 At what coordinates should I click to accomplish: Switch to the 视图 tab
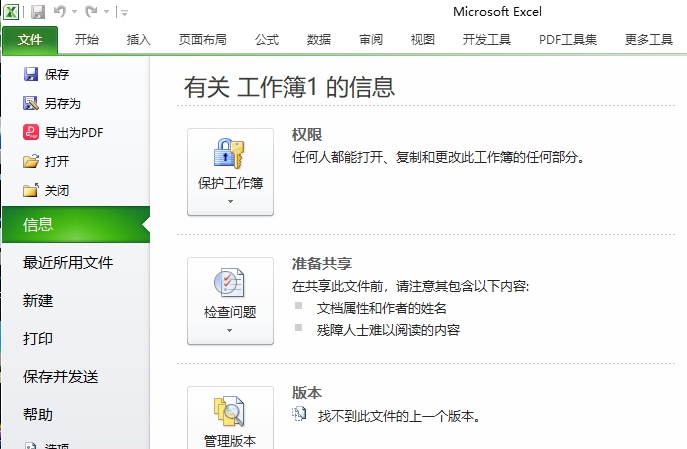click(x=422, y=40)
